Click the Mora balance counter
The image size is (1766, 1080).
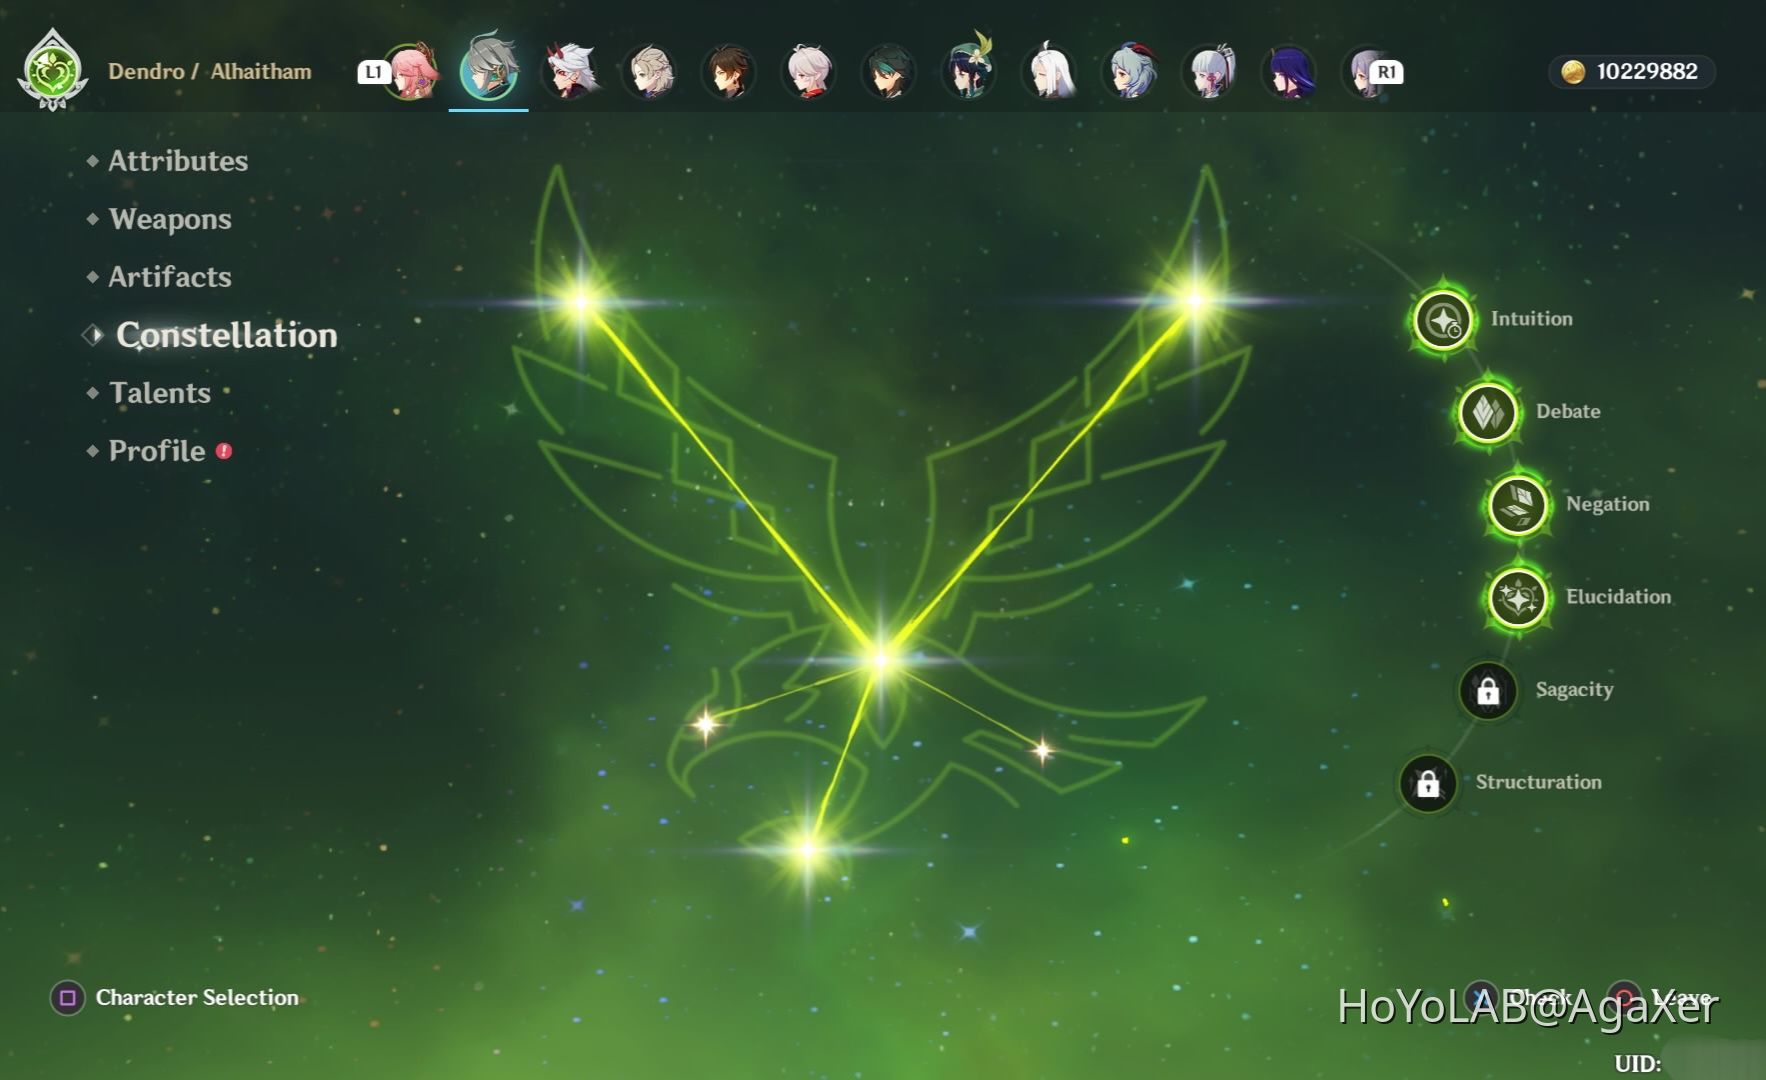[x=1632, y=72]
